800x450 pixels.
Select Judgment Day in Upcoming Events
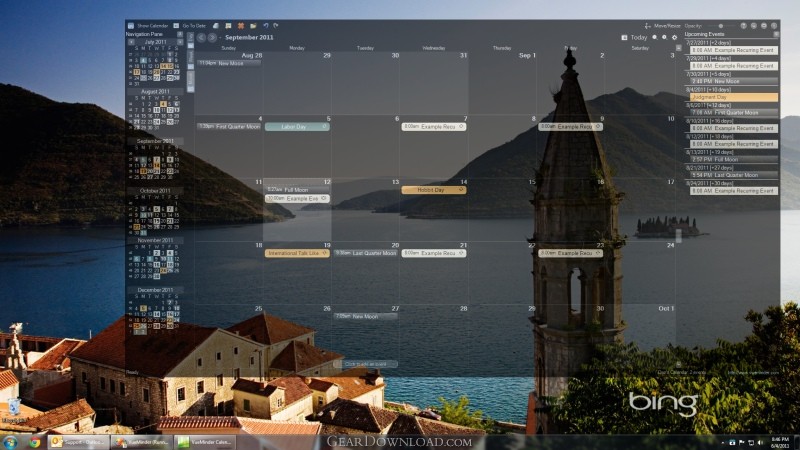click(x=734, y=97)
